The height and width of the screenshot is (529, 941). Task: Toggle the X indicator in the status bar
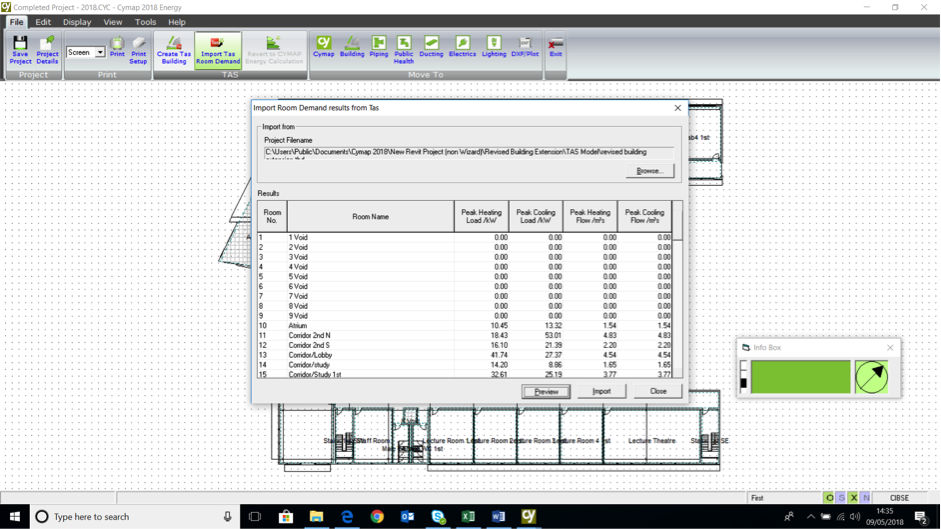pyautogui.click(x=853, y=498)
